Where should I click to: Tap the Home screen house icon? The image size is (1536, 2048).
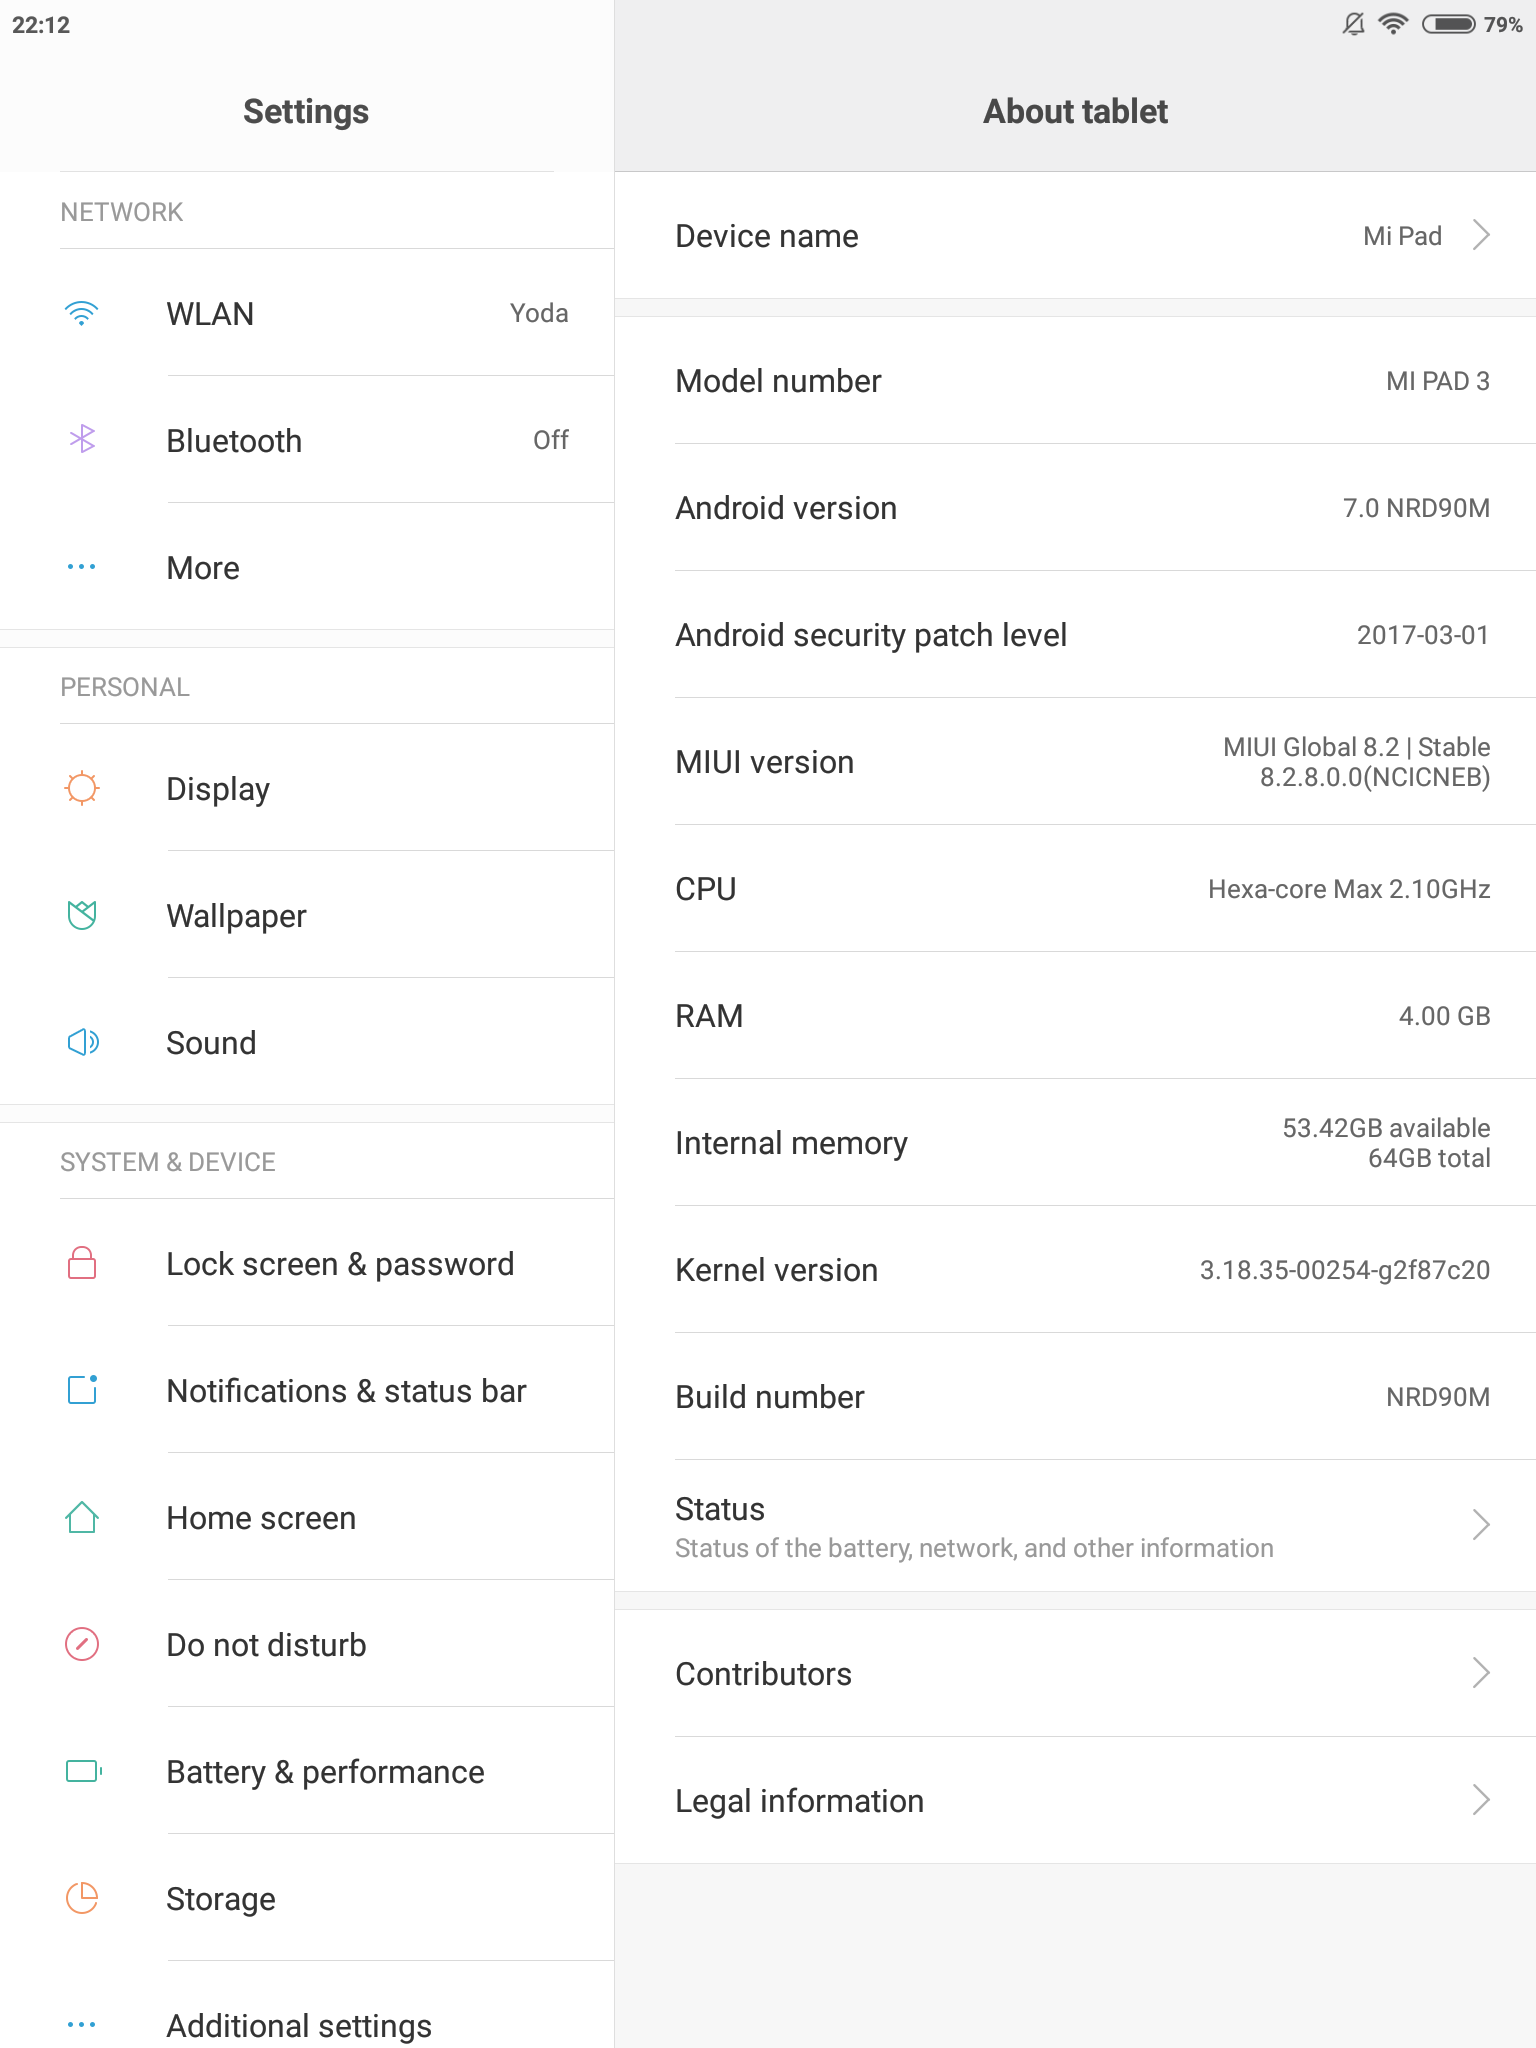coord(82,1517)
